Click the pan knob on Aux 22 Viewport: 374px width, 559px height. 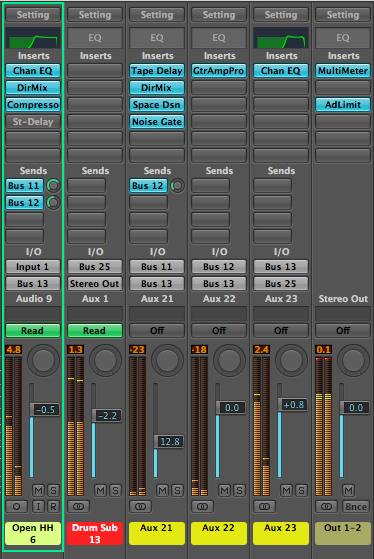230,360
